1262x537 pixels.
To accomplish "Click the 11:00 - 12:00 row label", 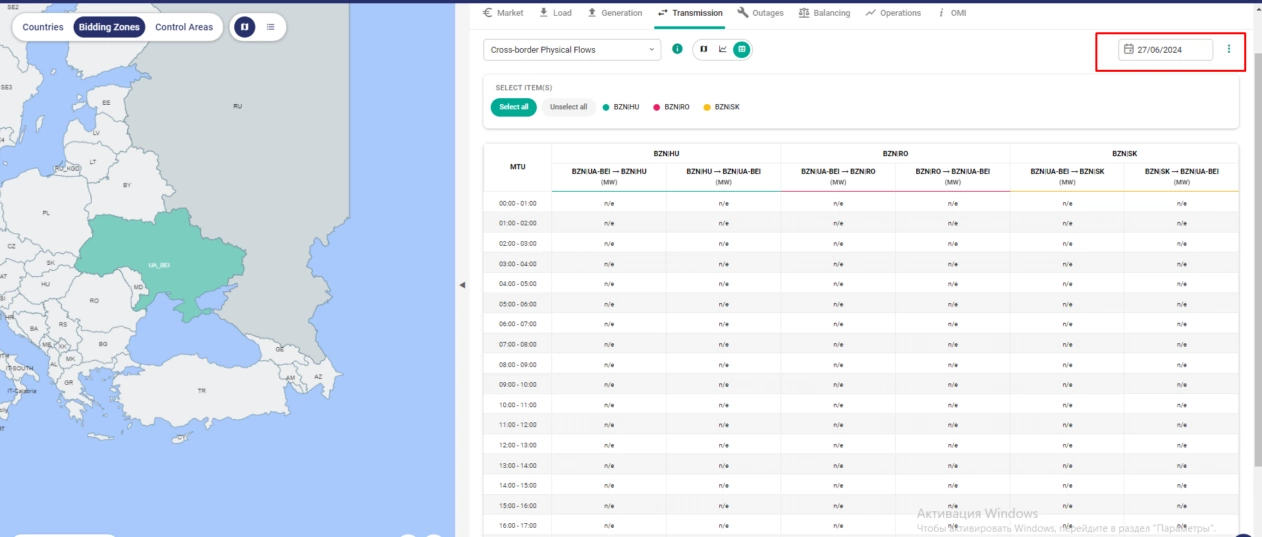I will [517, 424].
